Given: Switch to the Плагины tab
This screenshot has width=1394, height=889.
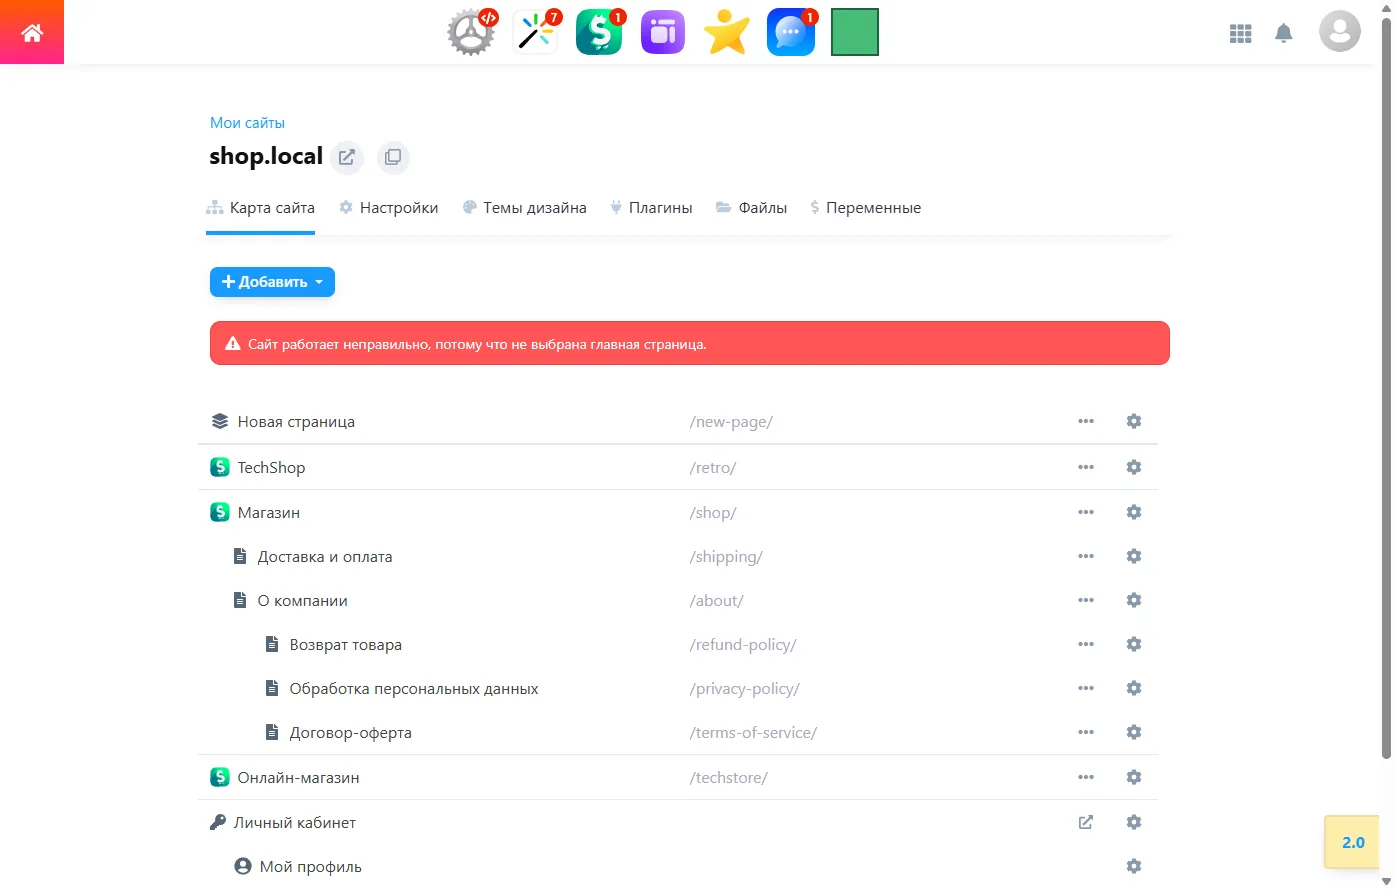Looking at the screenshot, I should (x=651, y=208).
